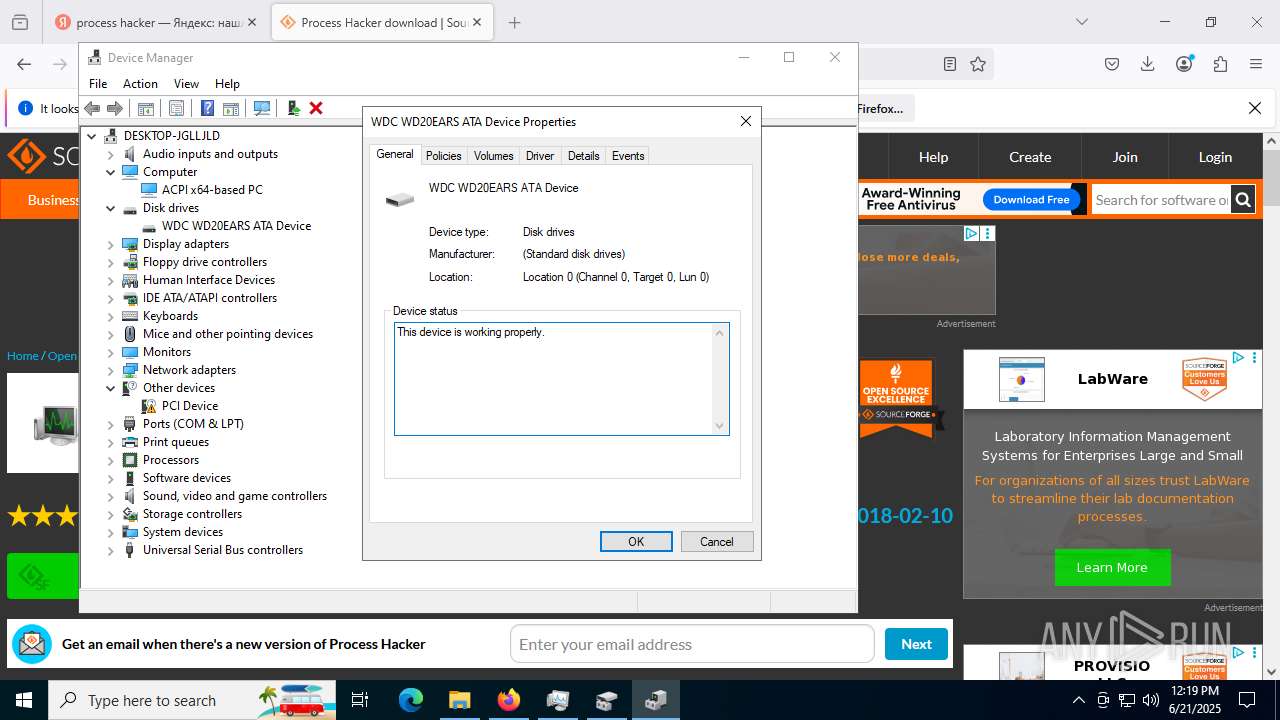This screenshot has height=720, width=1280.
Task: Collapse the DESKTOP-JGLLJLD root node
Action: click(x=92, y=136)
